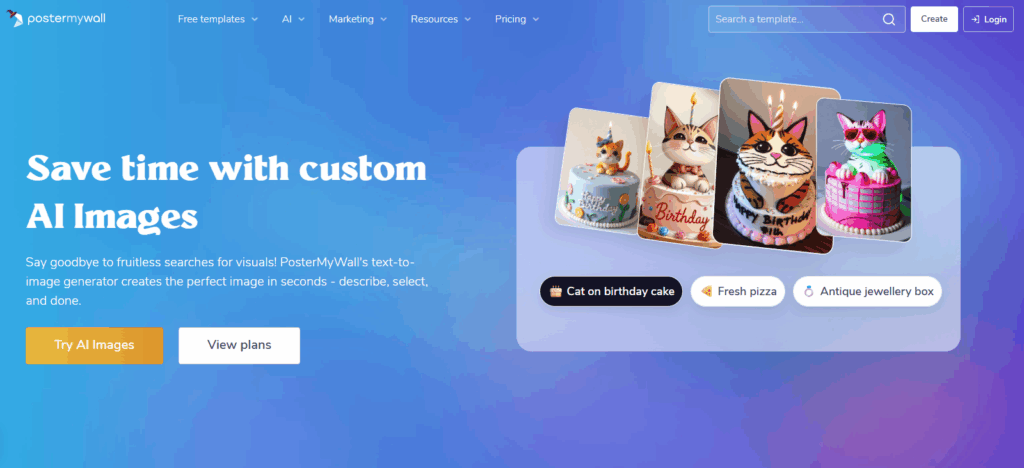Open the pink sunglasses cat cake image
Image resolution: width=1024 pixels, height=468 pixels.
click(x=864, y=170)
